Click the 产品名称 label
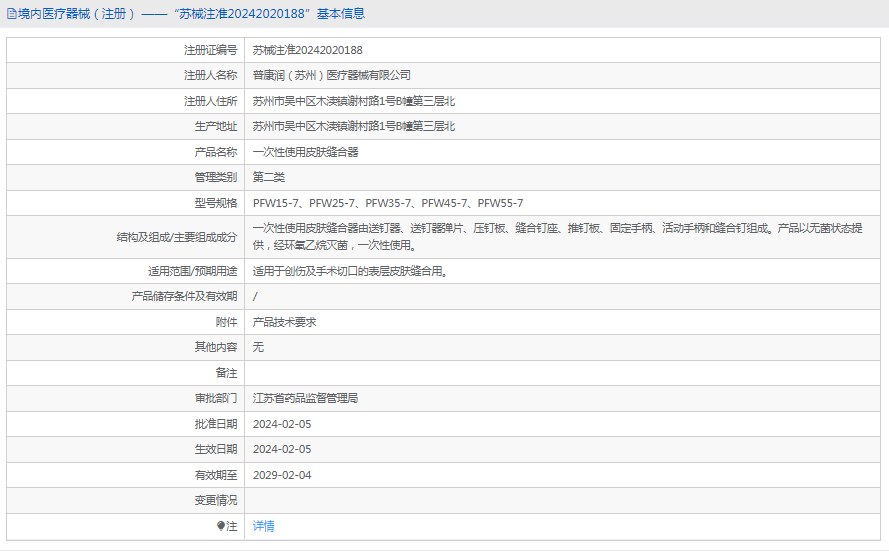The height and width of the screenshot is (551, 889). (x=216, y=152)
